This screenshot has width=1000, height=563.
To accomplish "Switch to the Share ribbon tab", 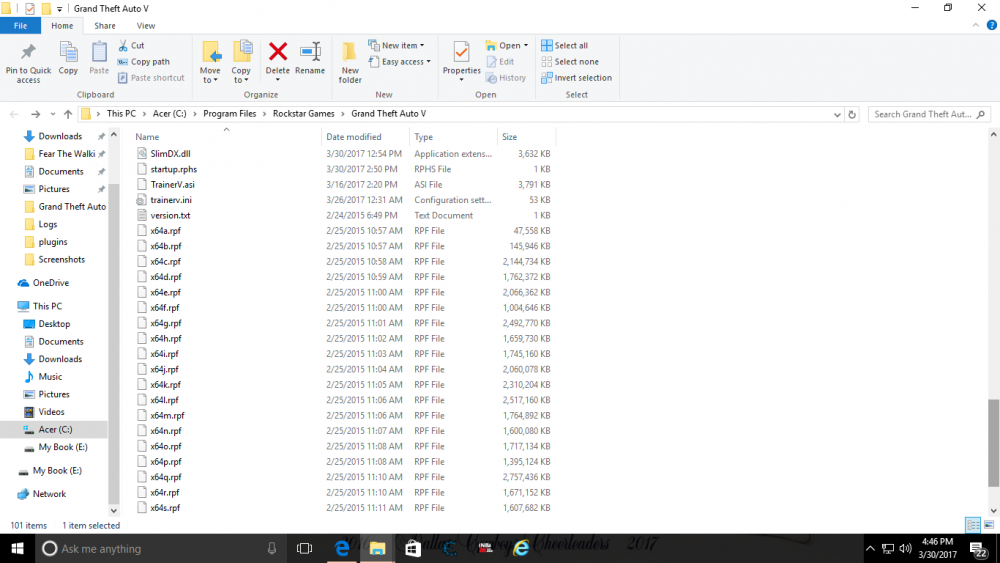I will (x=105, y=26).
